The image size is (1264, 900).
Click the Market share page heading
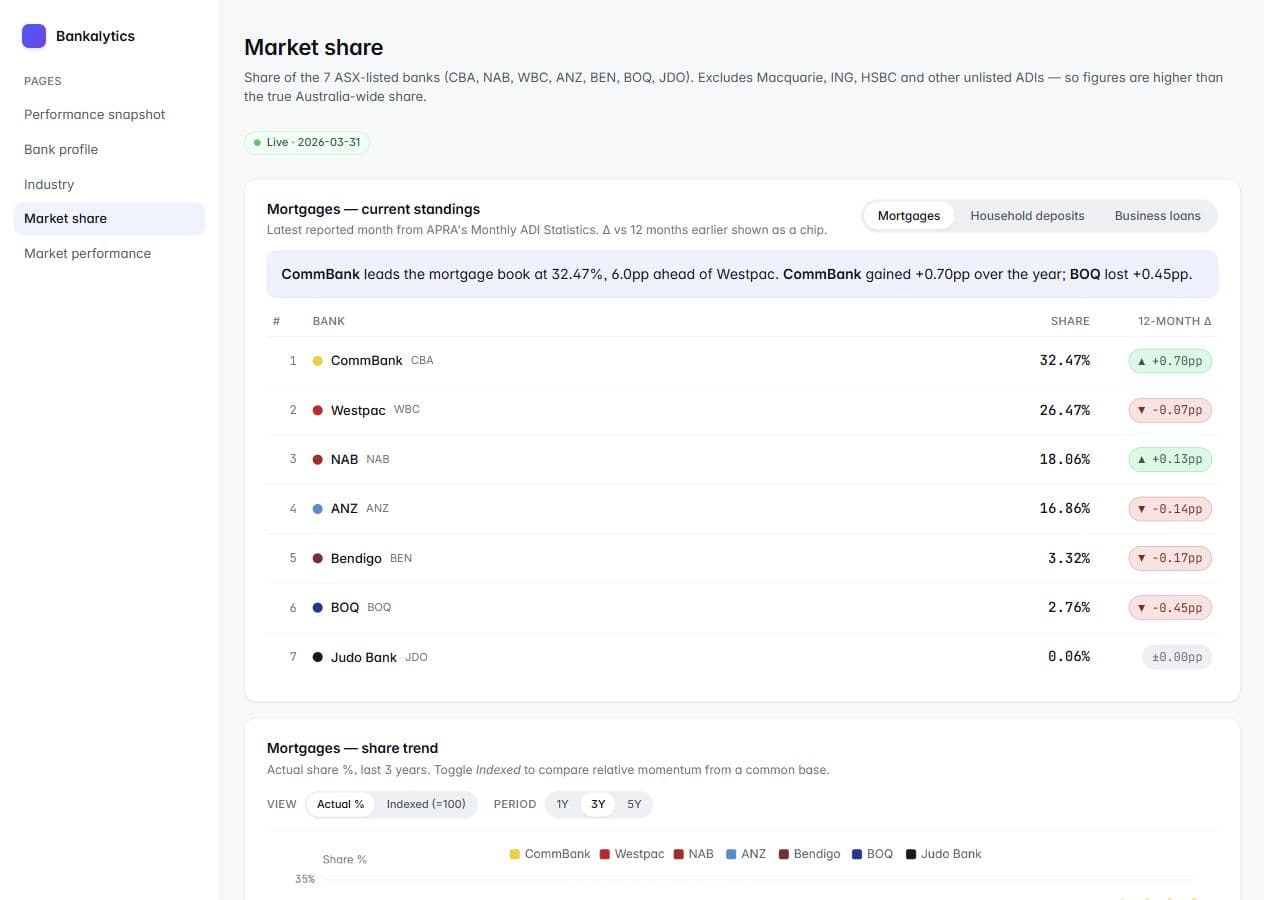314,47
